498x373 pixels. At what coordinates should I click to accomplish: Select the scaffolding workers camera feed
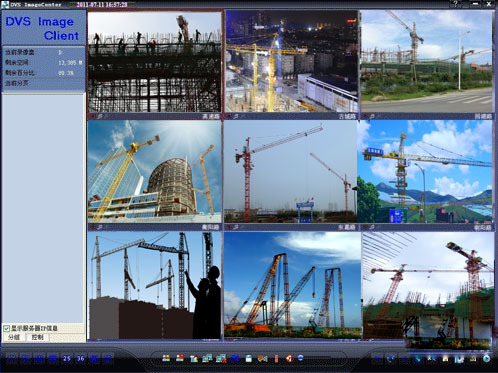click(154, 62)
